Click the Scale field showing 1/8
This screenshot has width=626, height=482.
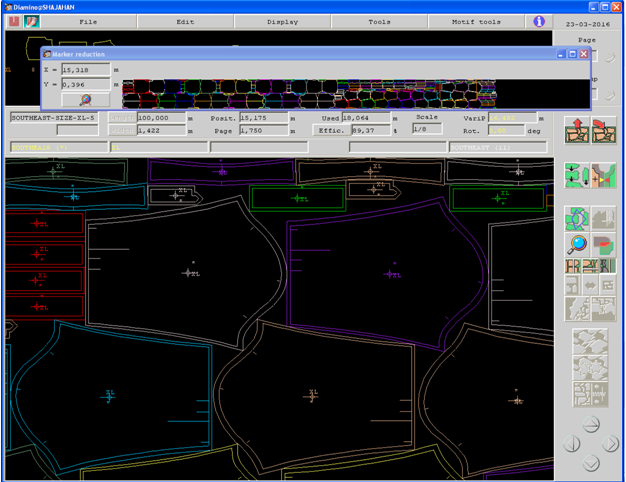(427, 130)
